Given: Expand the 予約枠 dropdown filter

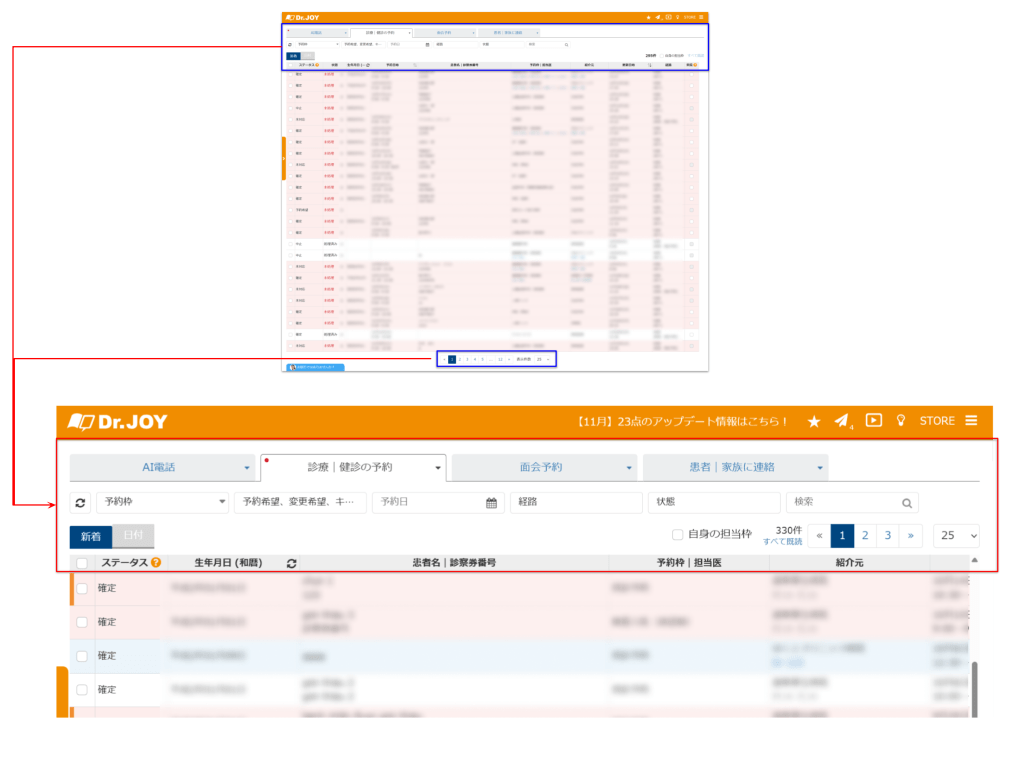Looking at the screenshot, I should [162, 503].
